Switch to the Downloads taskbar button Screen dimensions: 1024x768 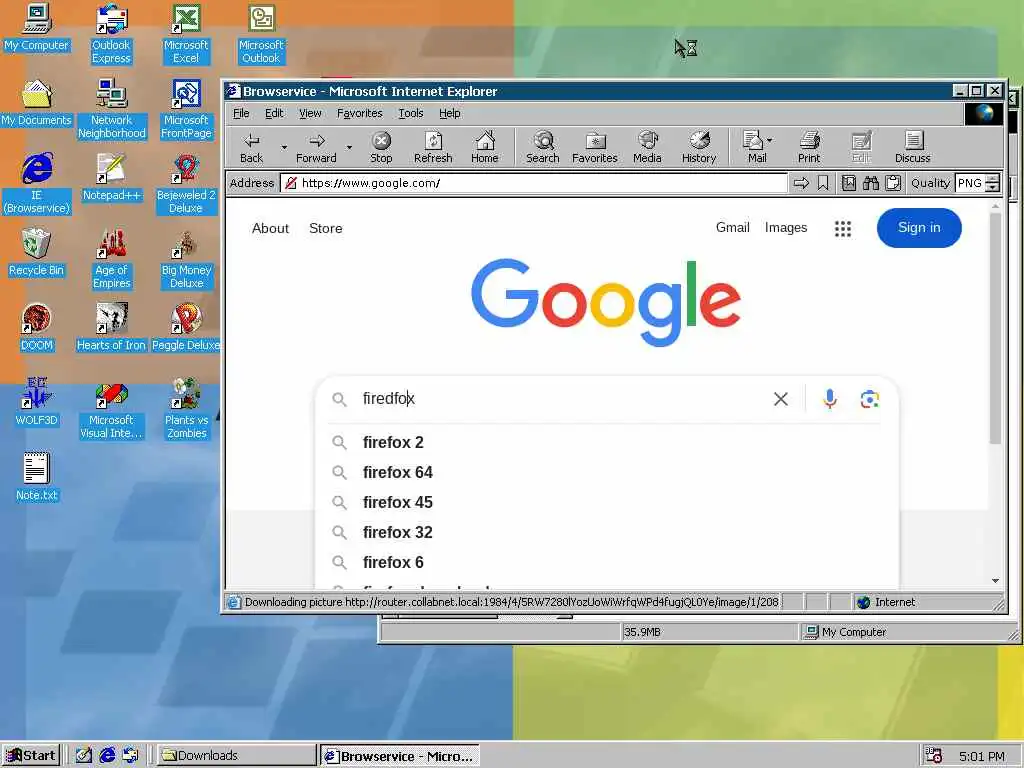[x=236, y=756]
